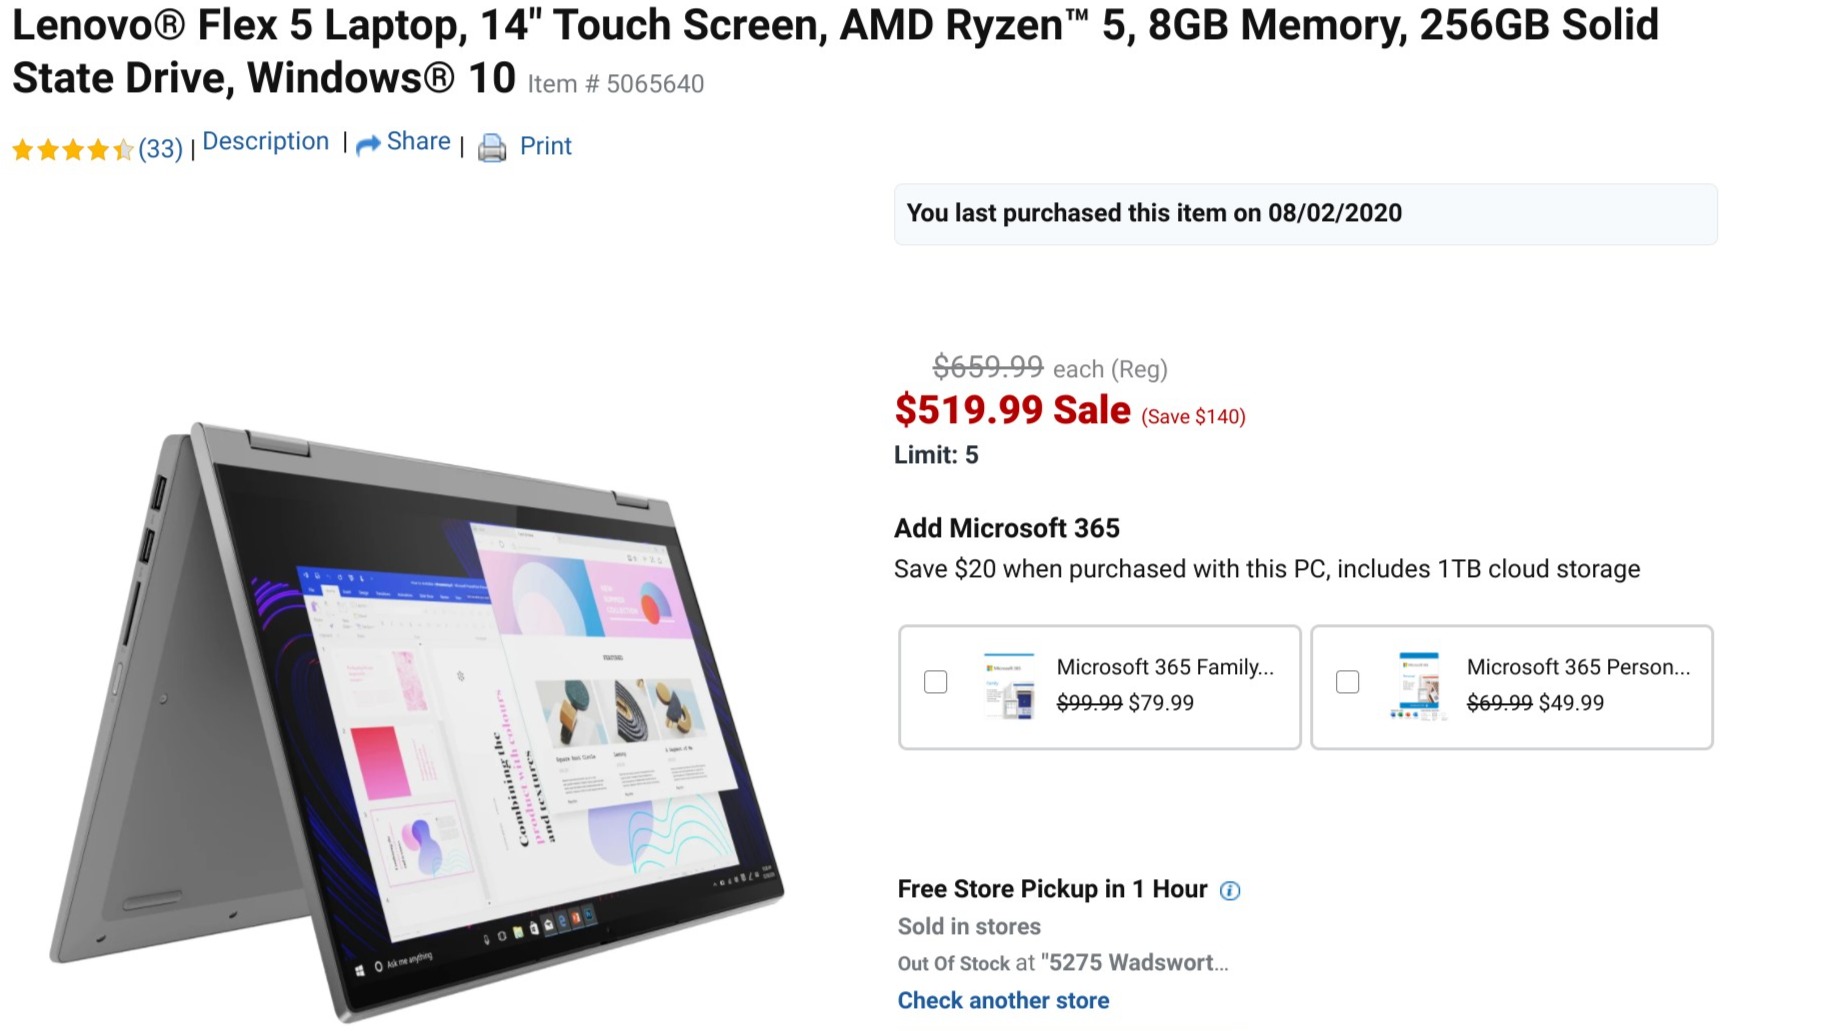Click the Check another store link
Image resolution: width=1839 pixels, height=1031 pixels.
point(1003,1000)
